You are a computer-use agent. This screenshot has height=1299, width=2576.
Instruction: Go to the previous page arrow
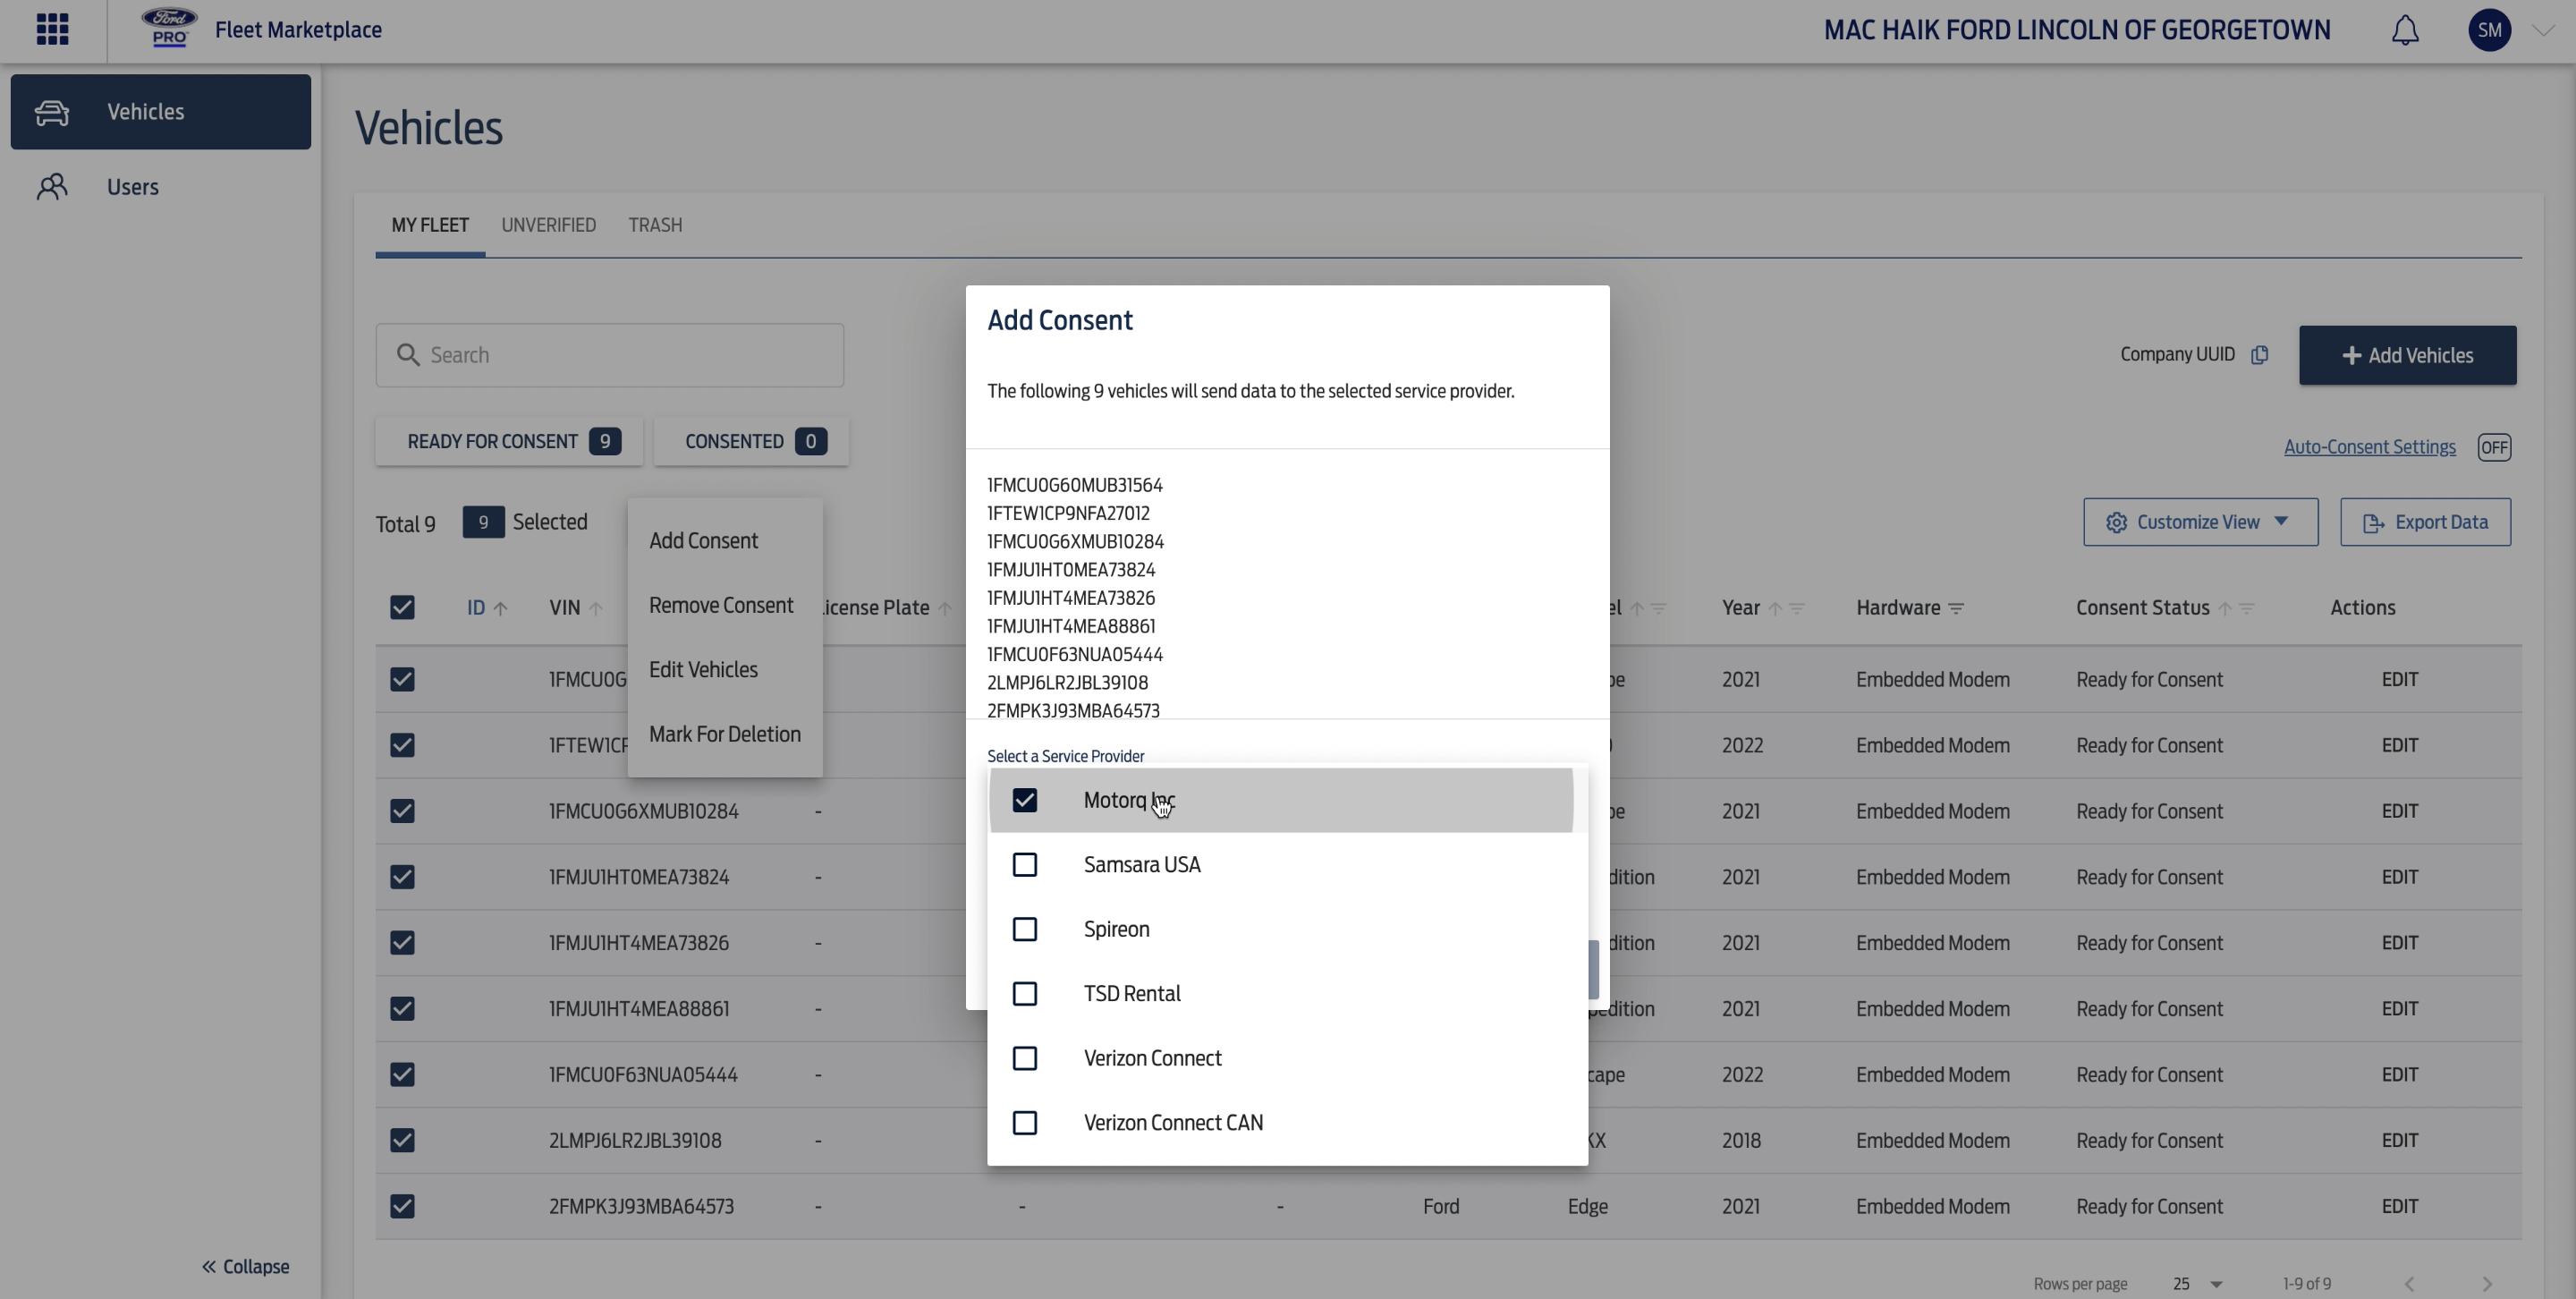2409,1283
